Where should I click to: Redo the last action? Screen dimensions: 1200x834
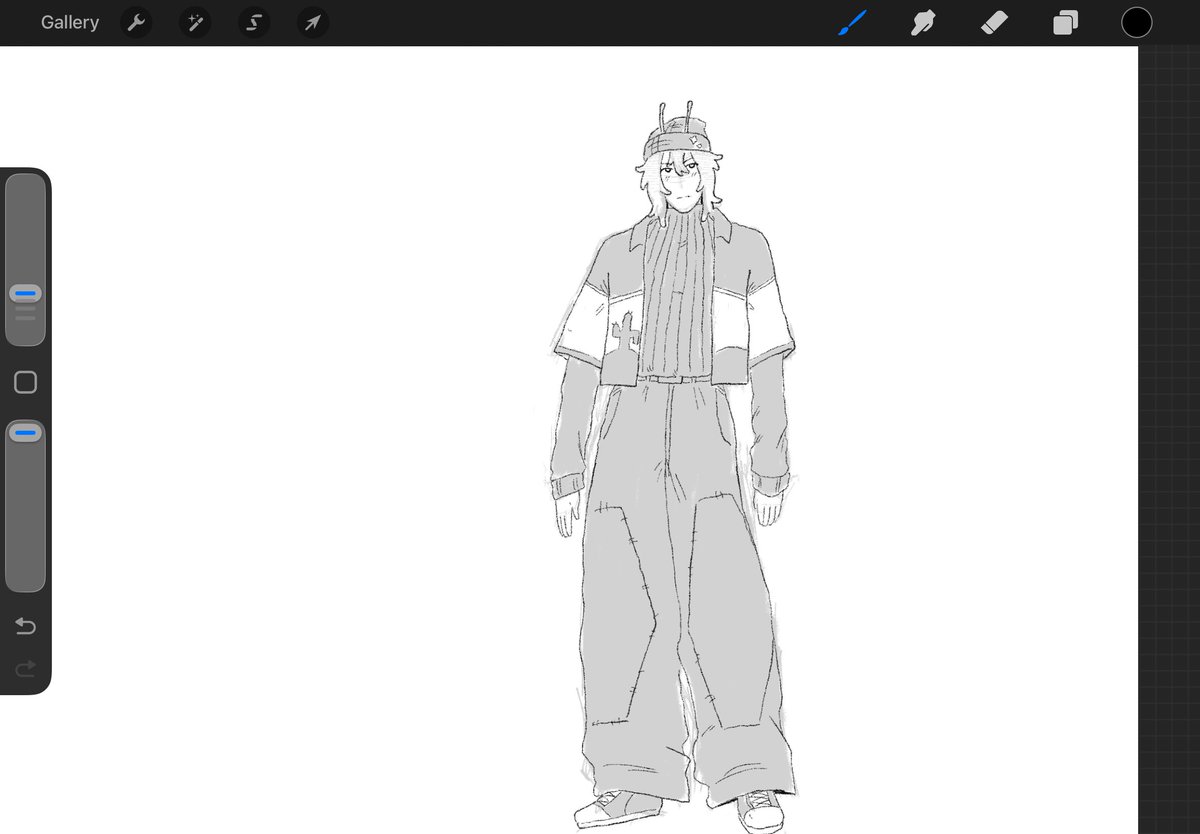point(25,668)
